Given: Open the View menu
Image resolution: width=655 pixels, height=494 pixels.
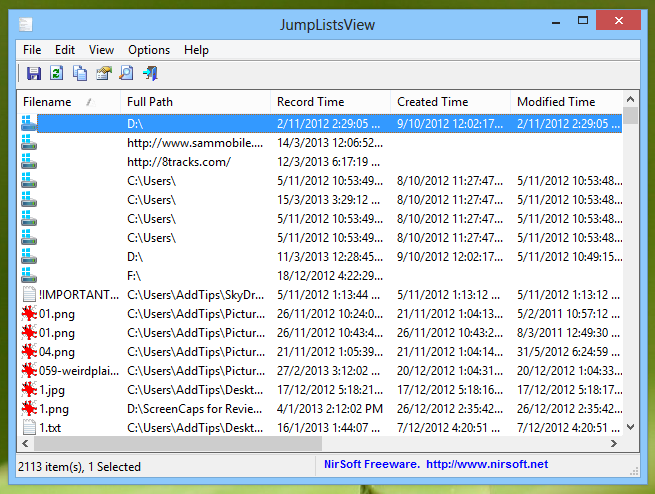Looking at the screenshot, I should click(x=101, y=50).
